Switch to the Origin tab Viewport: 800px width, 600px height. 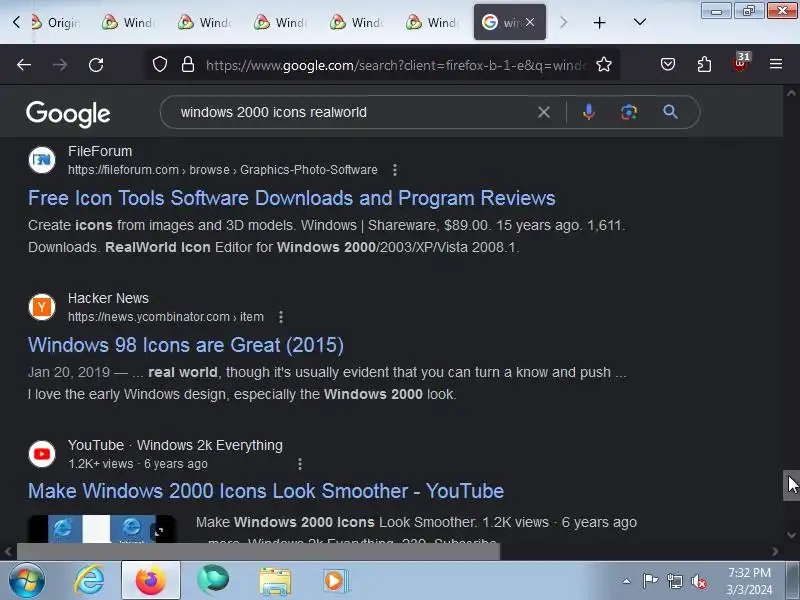click(x=55, y=22)
